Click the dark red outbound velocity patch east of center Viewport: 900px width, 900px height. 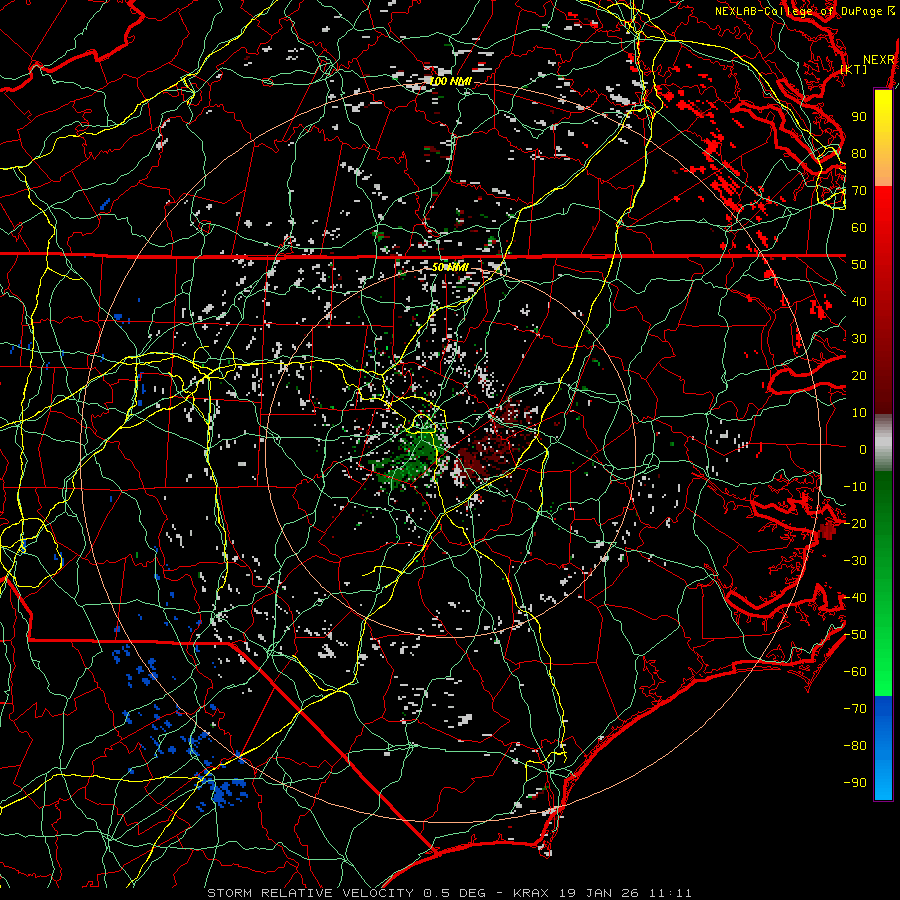tap(494, 445)
